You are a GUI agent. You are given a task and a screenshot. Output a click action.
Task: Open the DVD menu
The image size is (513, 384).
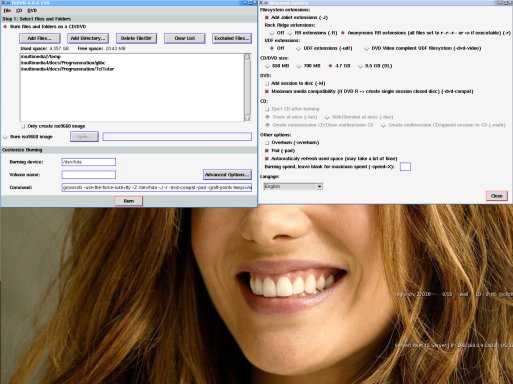[x=32, y=11]
